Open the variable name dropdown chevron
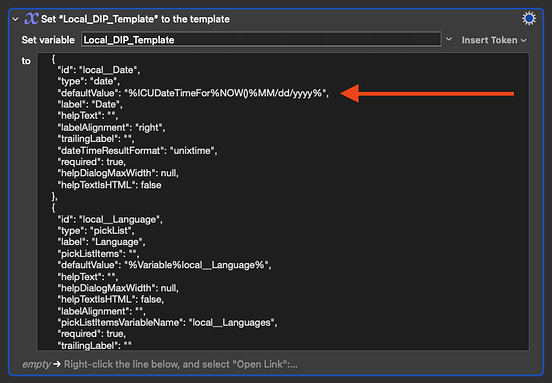 pos(449,39)
